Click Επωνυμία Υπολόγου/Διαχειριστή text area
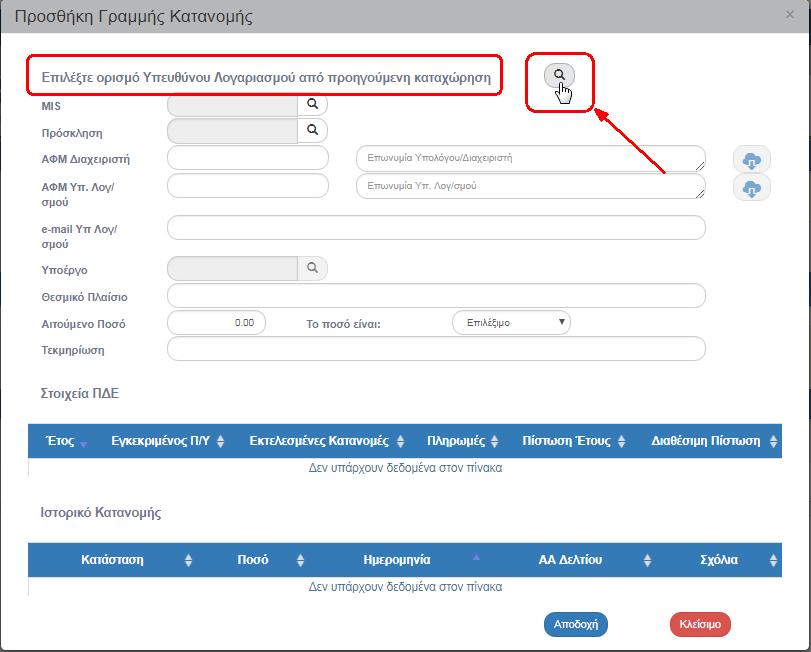This screenshot has height=652, width=811. (531, 159)
